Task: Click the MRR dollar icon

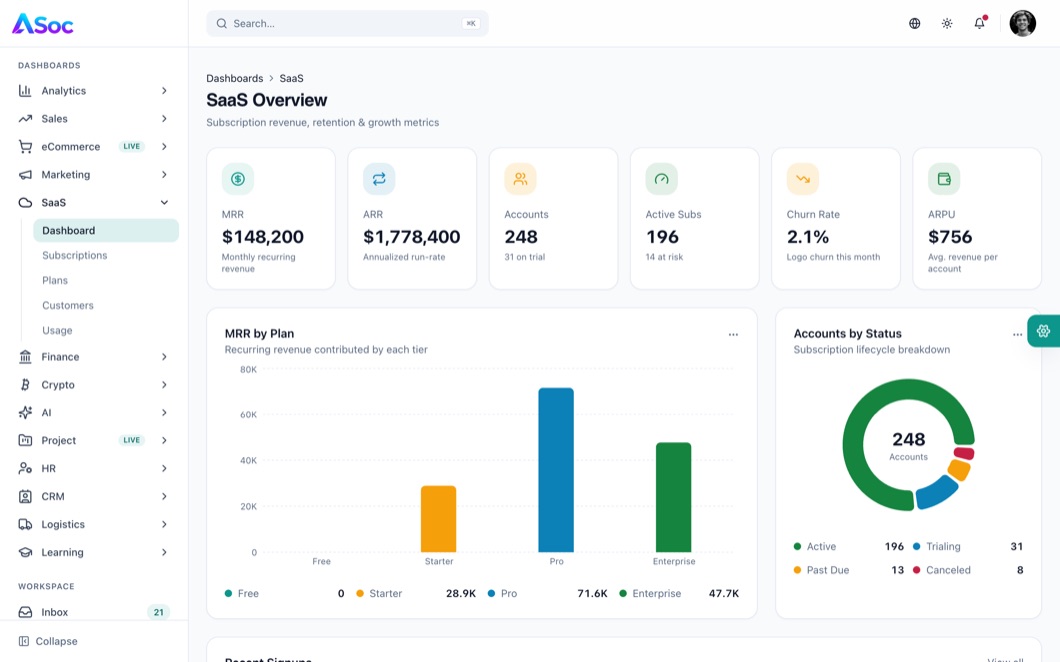Action: 238,179
